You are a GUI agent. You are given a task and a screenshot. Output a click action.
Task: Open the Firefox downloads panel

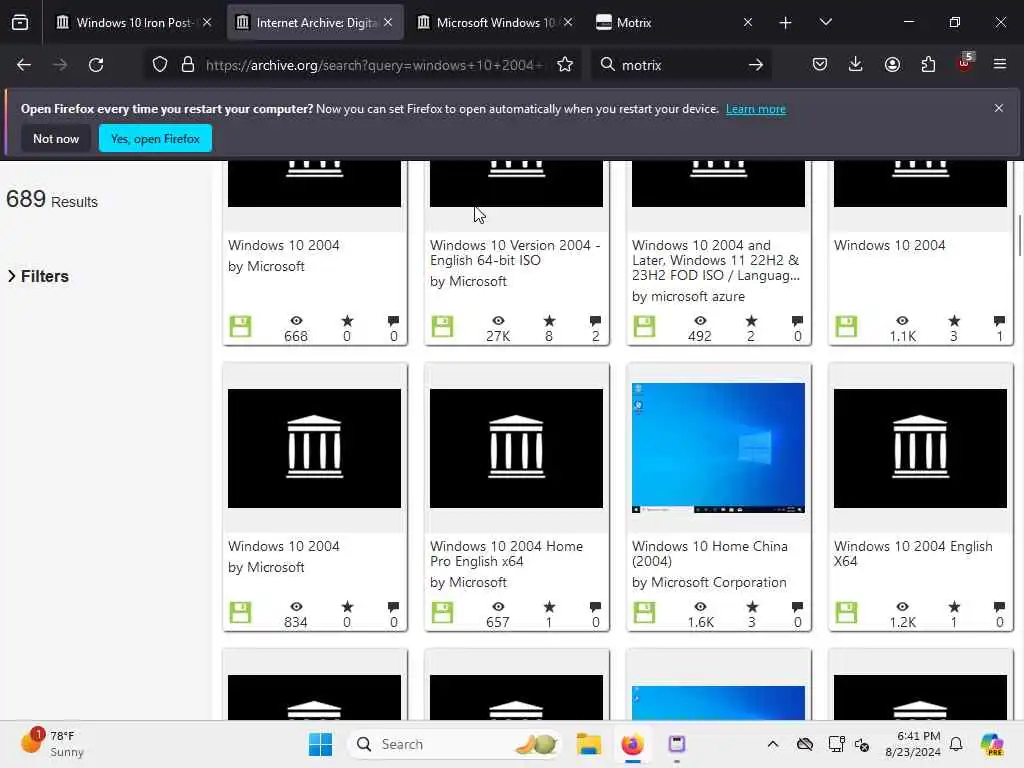pos(856,65)
